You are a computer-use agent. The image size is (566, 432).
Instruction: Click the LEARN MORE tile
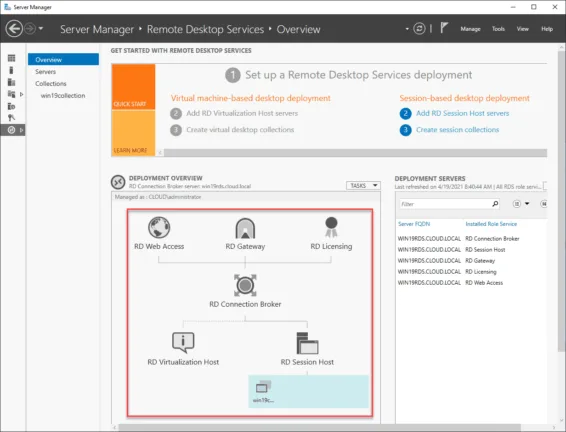tap(134, 133)
